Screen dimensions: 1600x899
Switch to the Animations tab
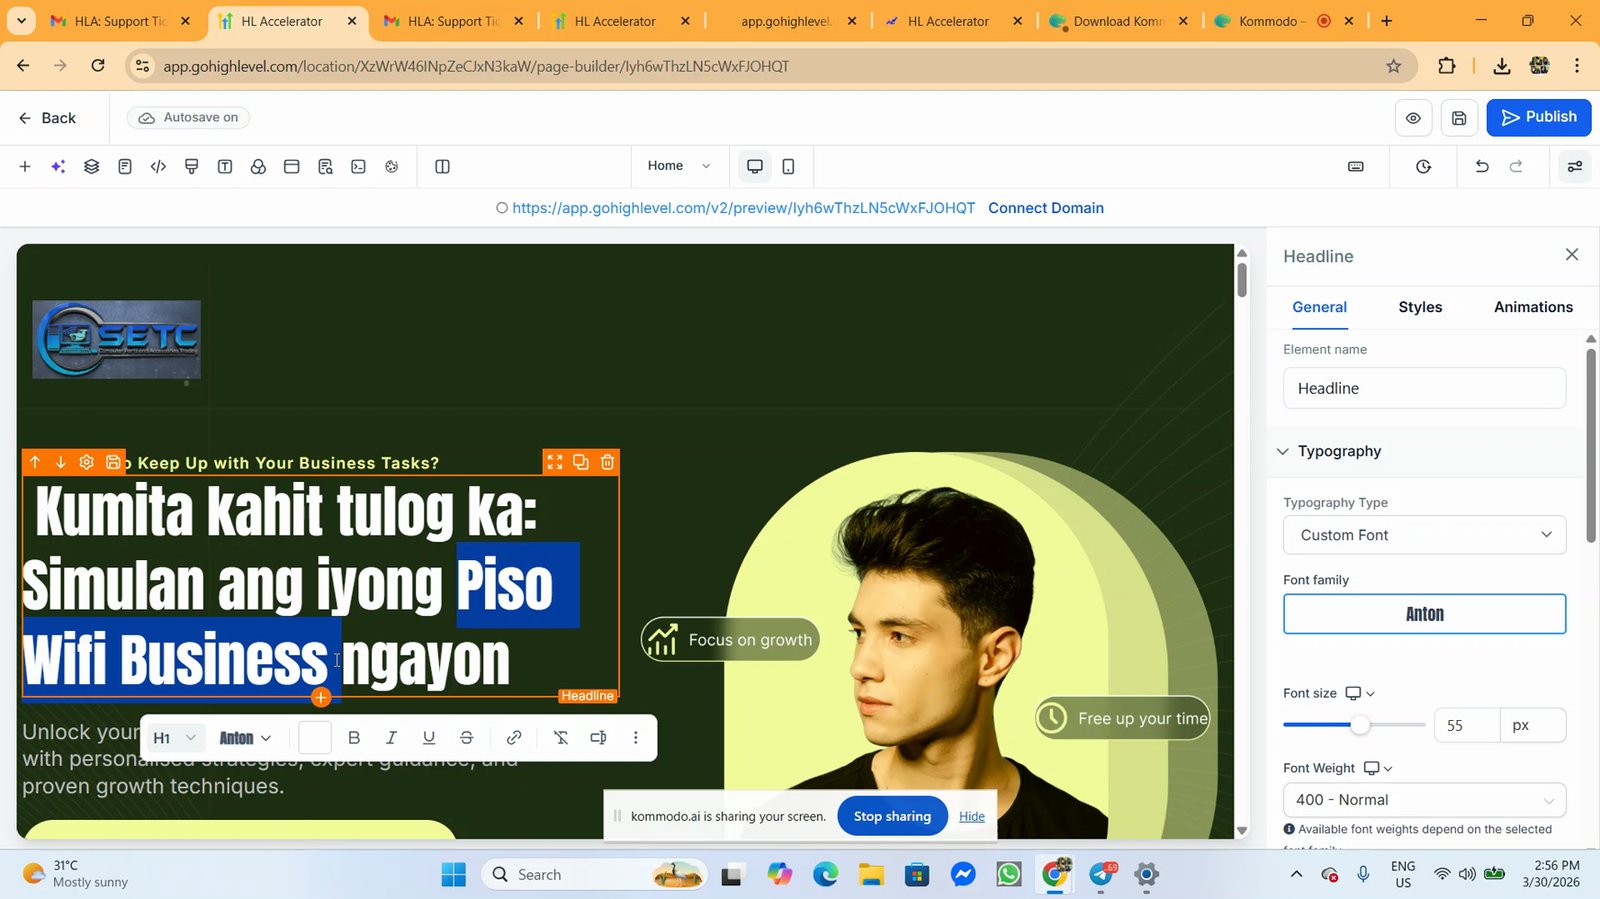(1533, 307)
